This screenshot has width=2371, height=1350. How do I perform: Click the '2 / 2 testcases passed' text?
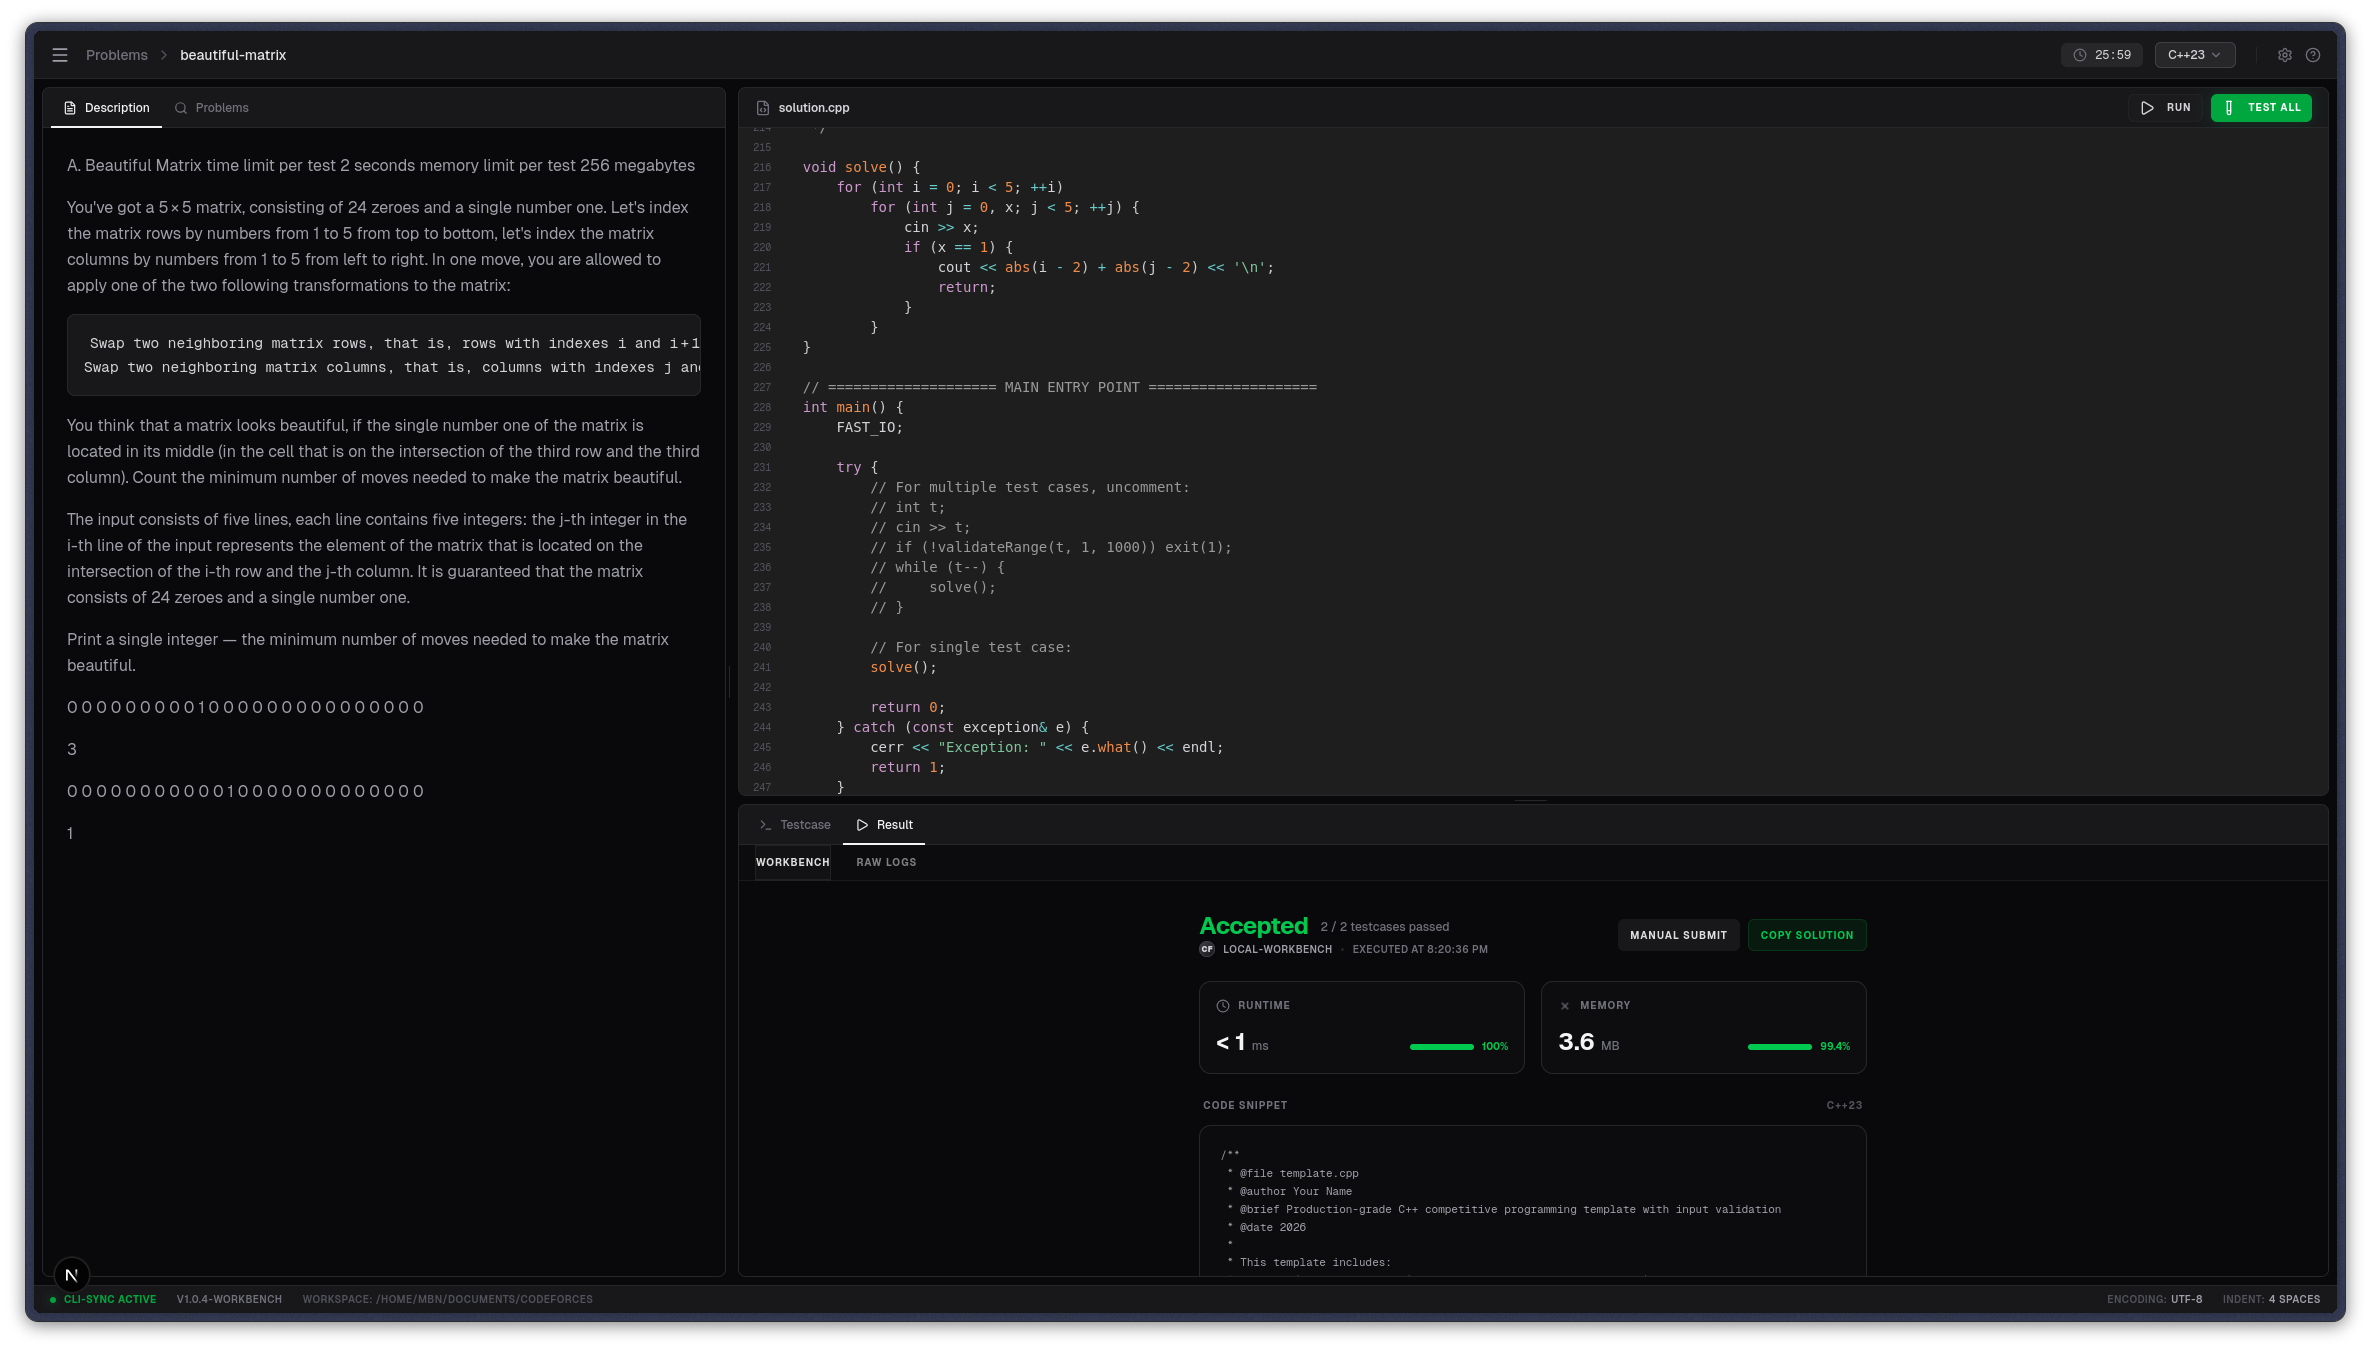click(x=1384, y=927)
